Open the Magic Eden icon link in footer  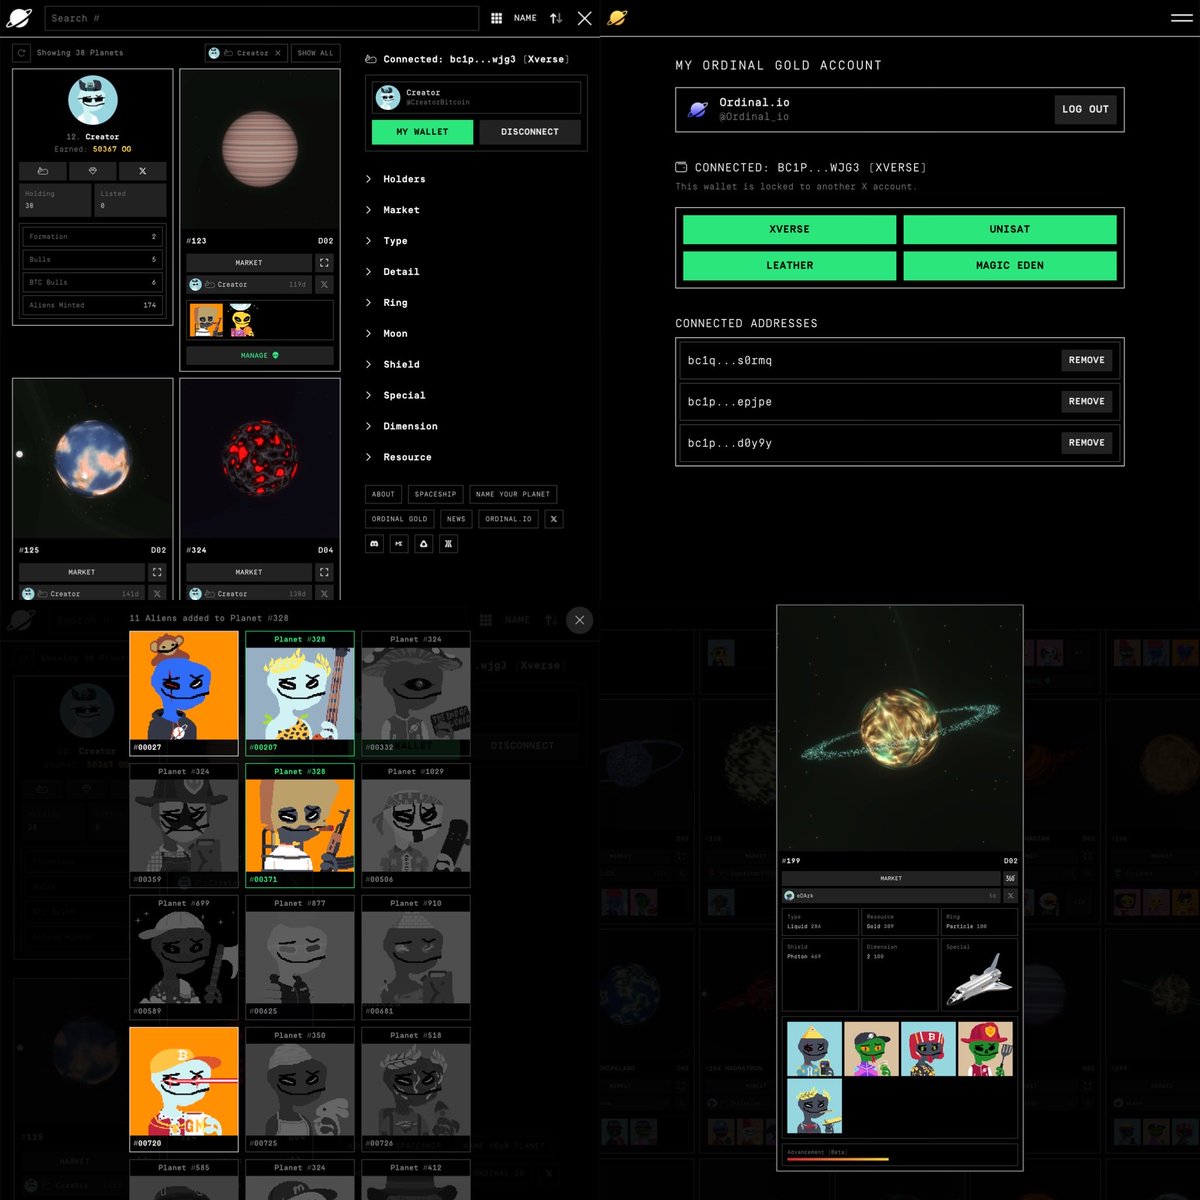(399, 544)
